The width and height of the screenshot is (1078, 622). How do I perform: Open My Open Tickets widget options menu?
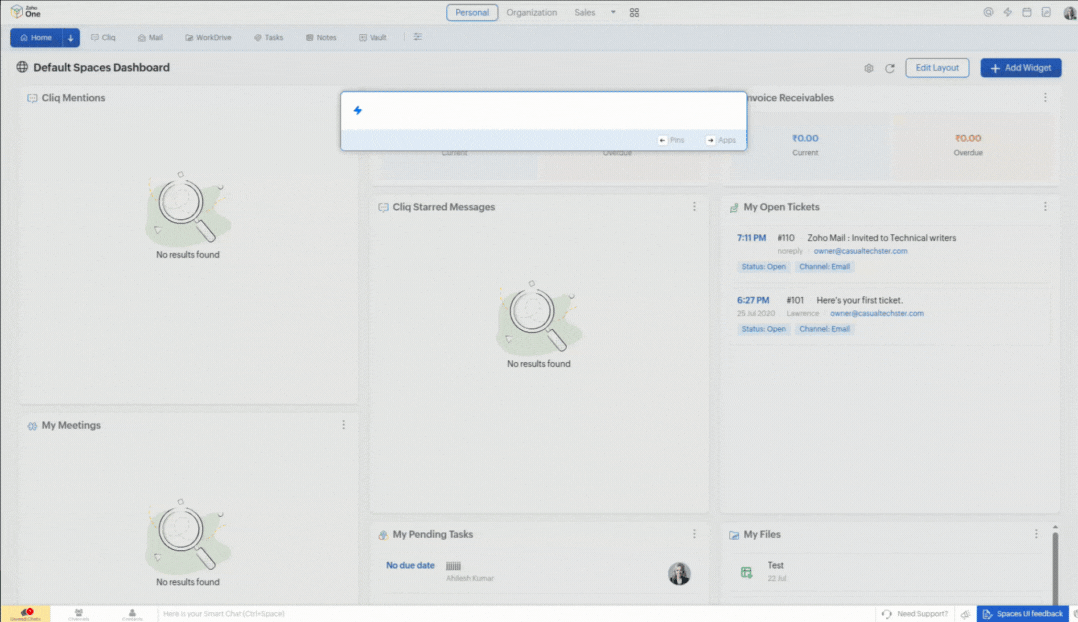pyautogui.click(x=1045, y=207)
